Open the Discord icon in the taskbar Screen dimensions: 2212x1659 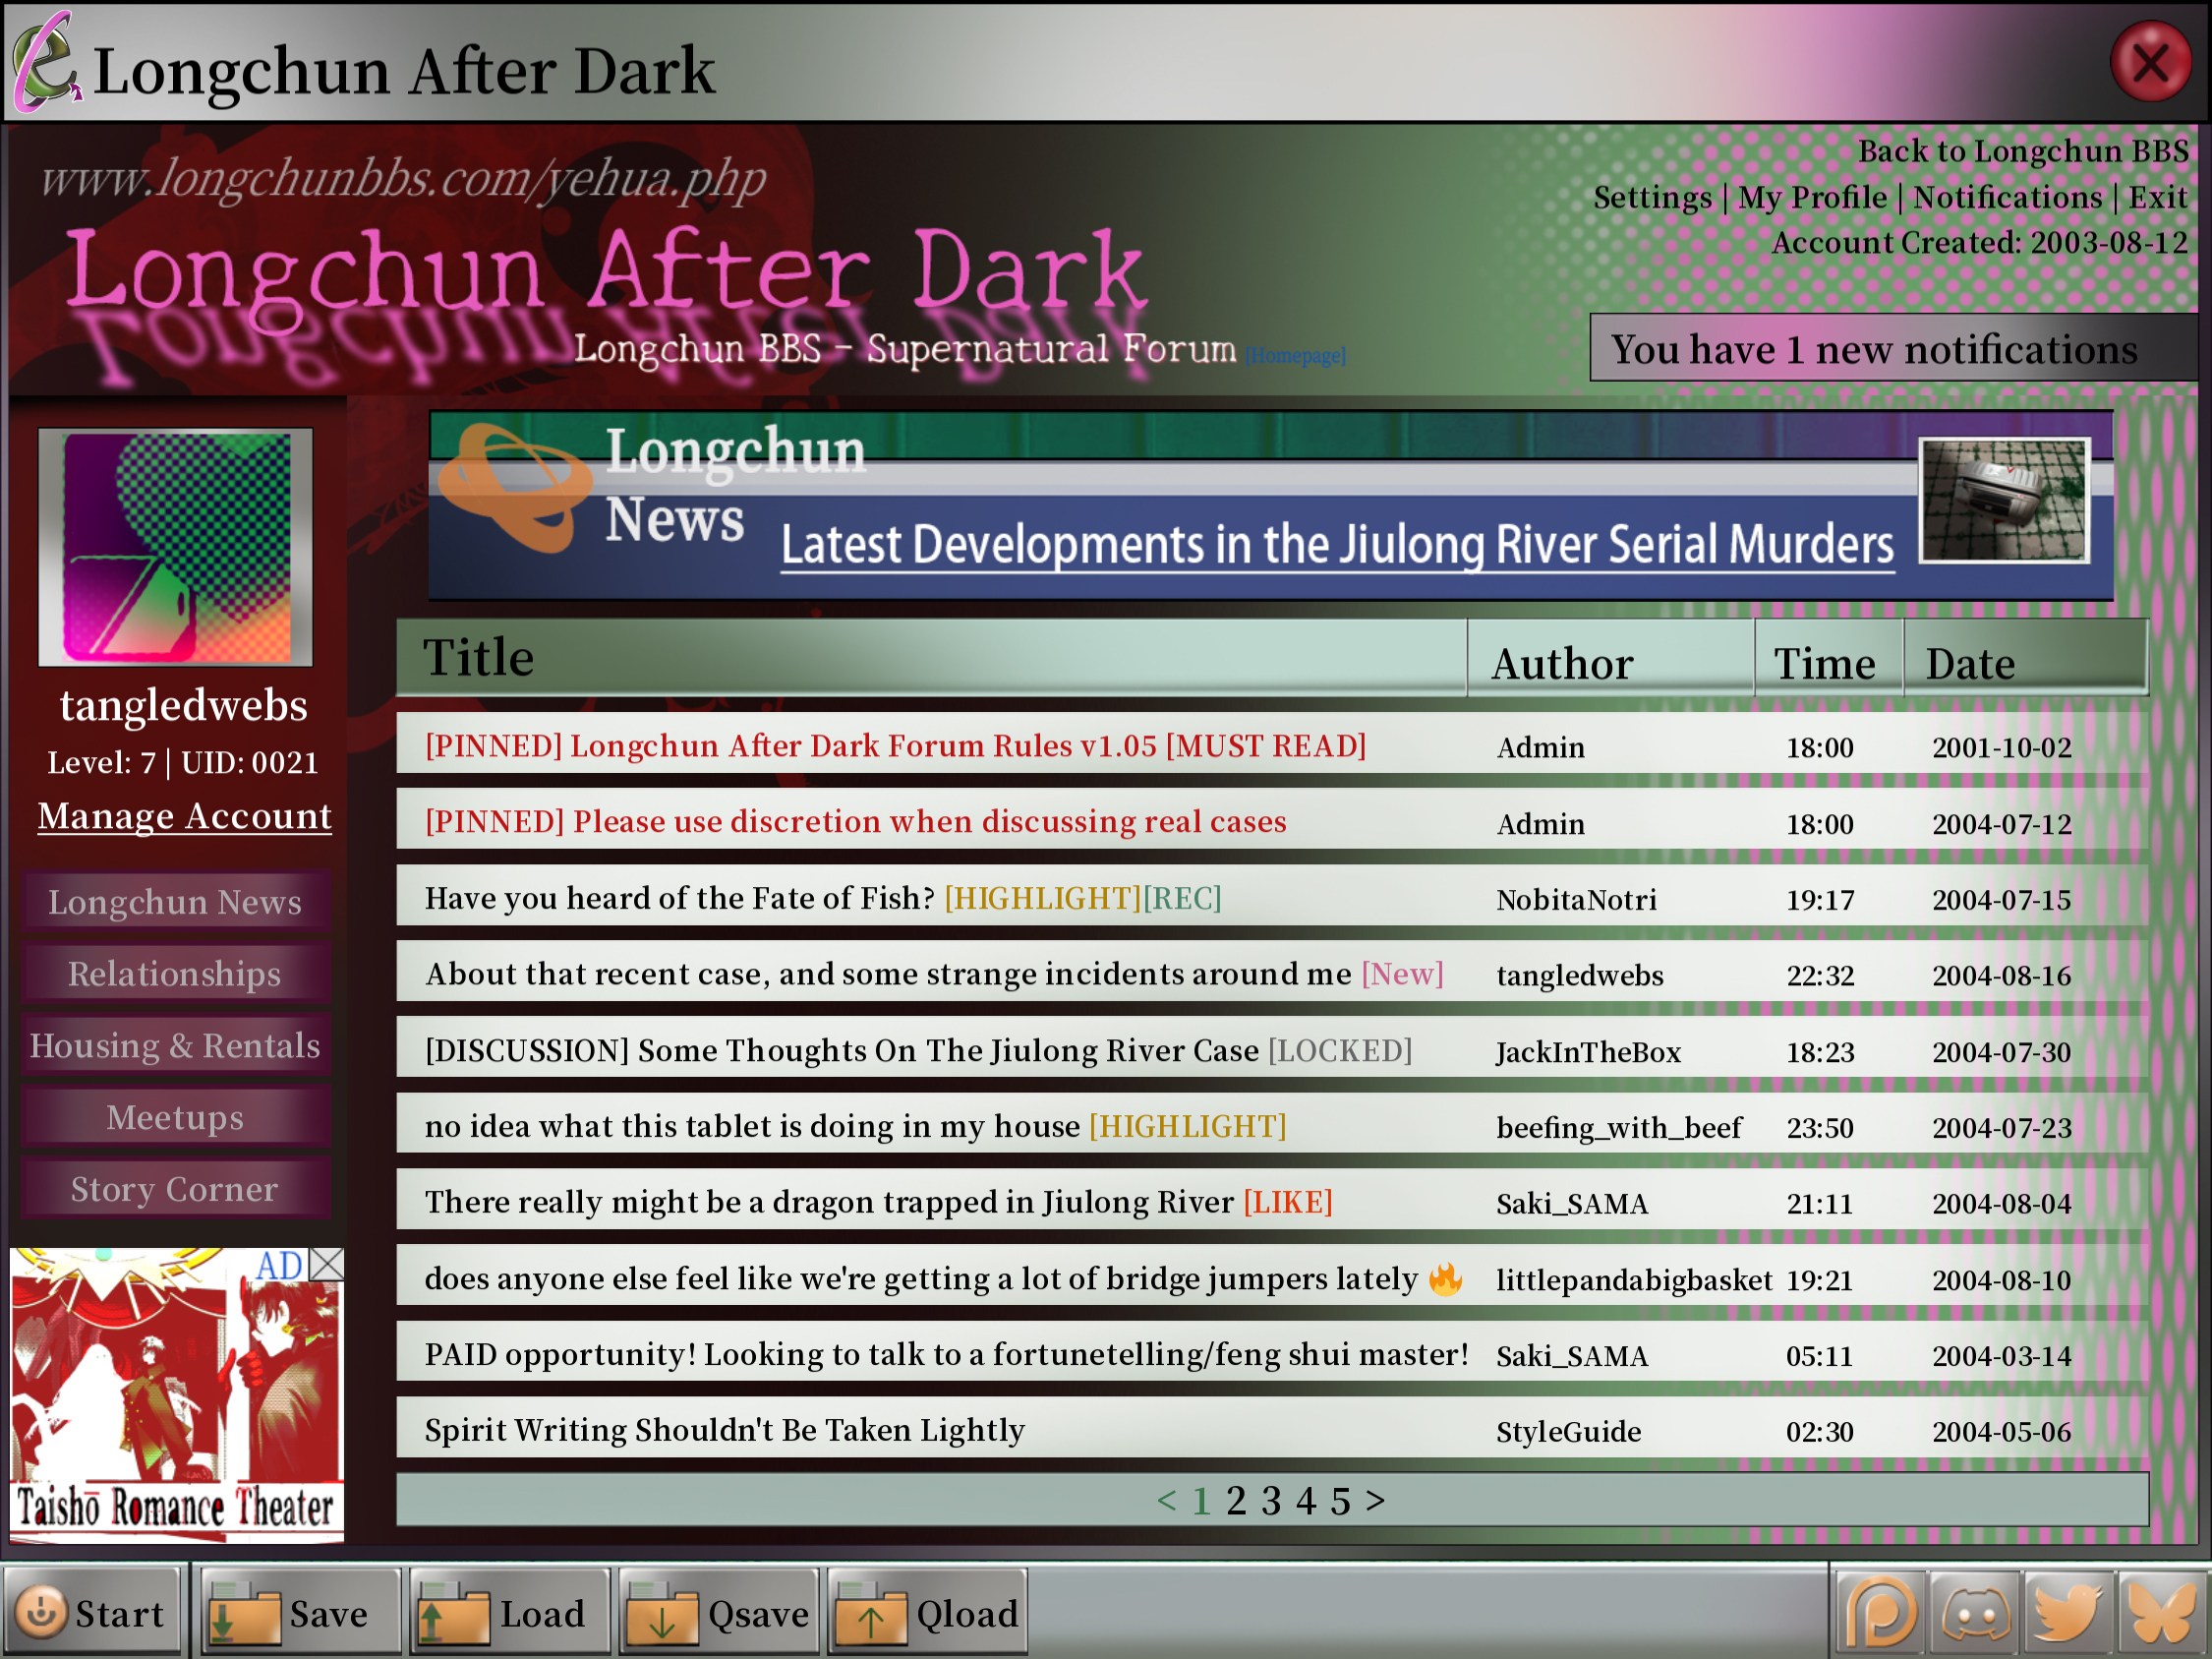pyautogui.click(x=1974, y=1612)
